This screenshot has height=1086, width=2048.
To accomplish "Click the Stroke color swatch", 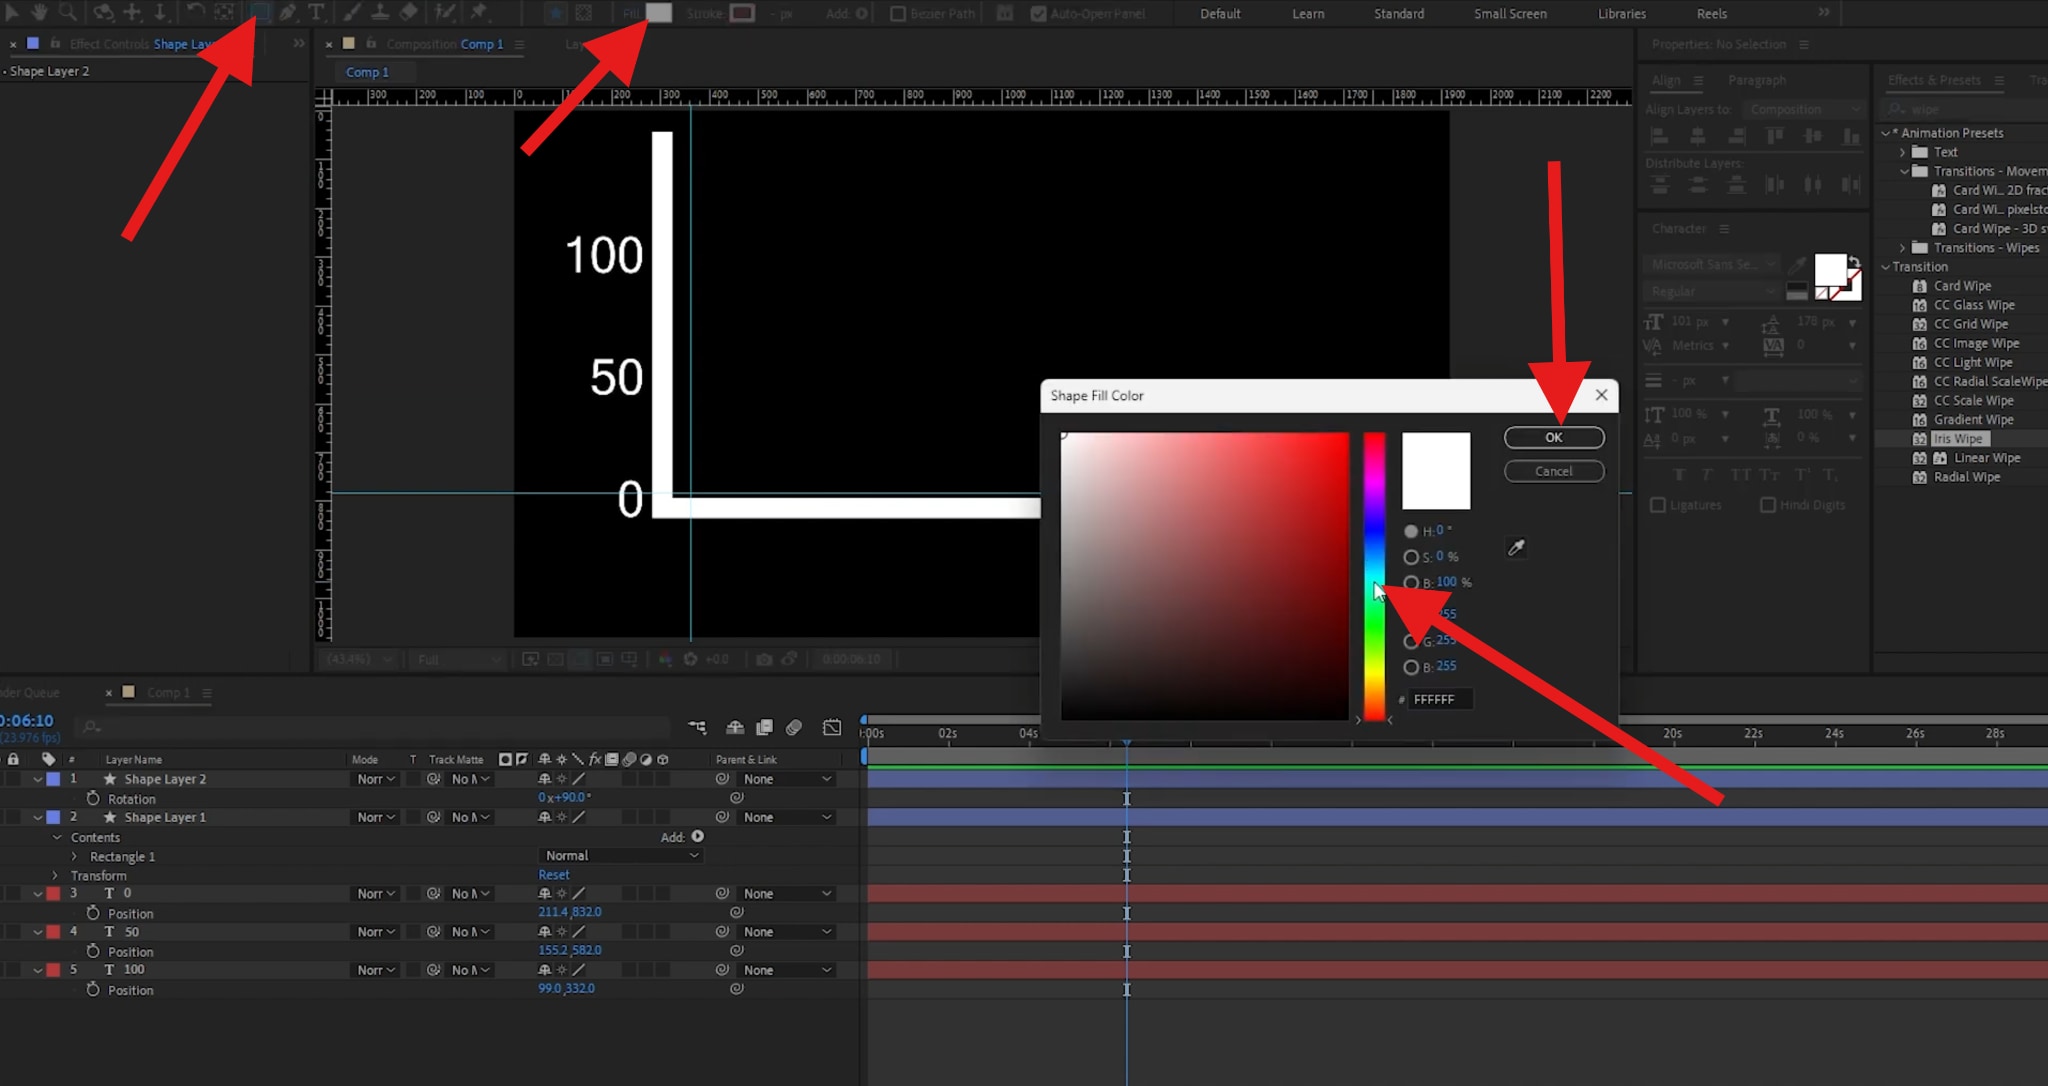I will click(x=741, y=13).
